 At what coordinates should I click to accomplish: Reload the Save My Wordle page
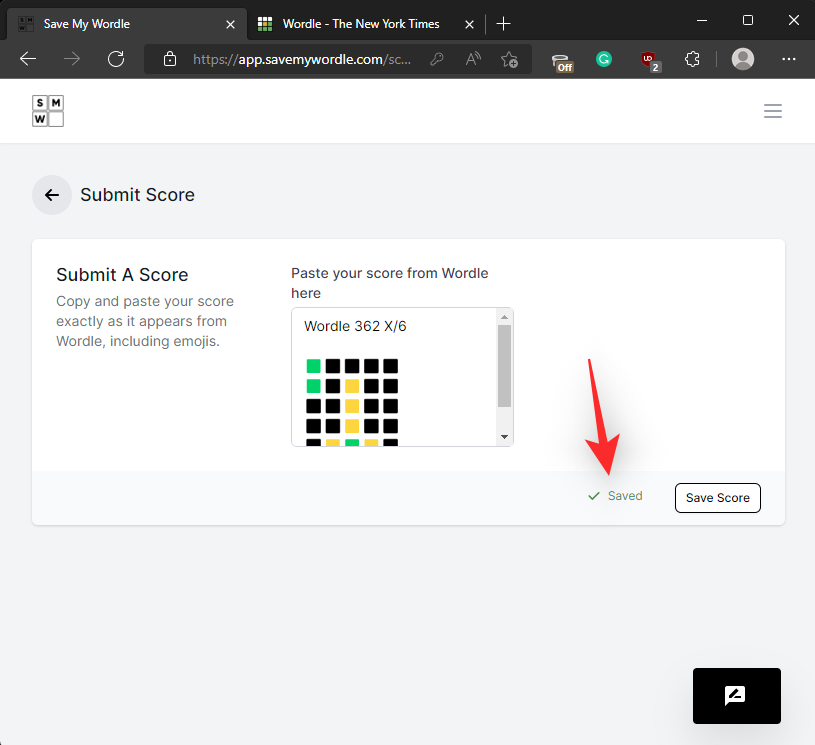tap(116, 59)
